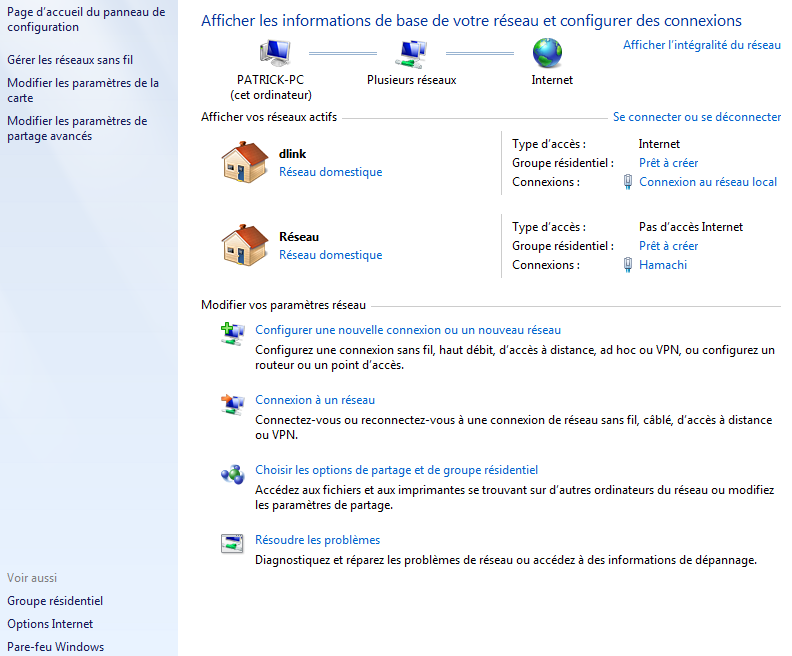Open Choisir les options de partage et de groupe résidentiel
The width and height of the screenshot is (792, 656).
tap(396, 470)
